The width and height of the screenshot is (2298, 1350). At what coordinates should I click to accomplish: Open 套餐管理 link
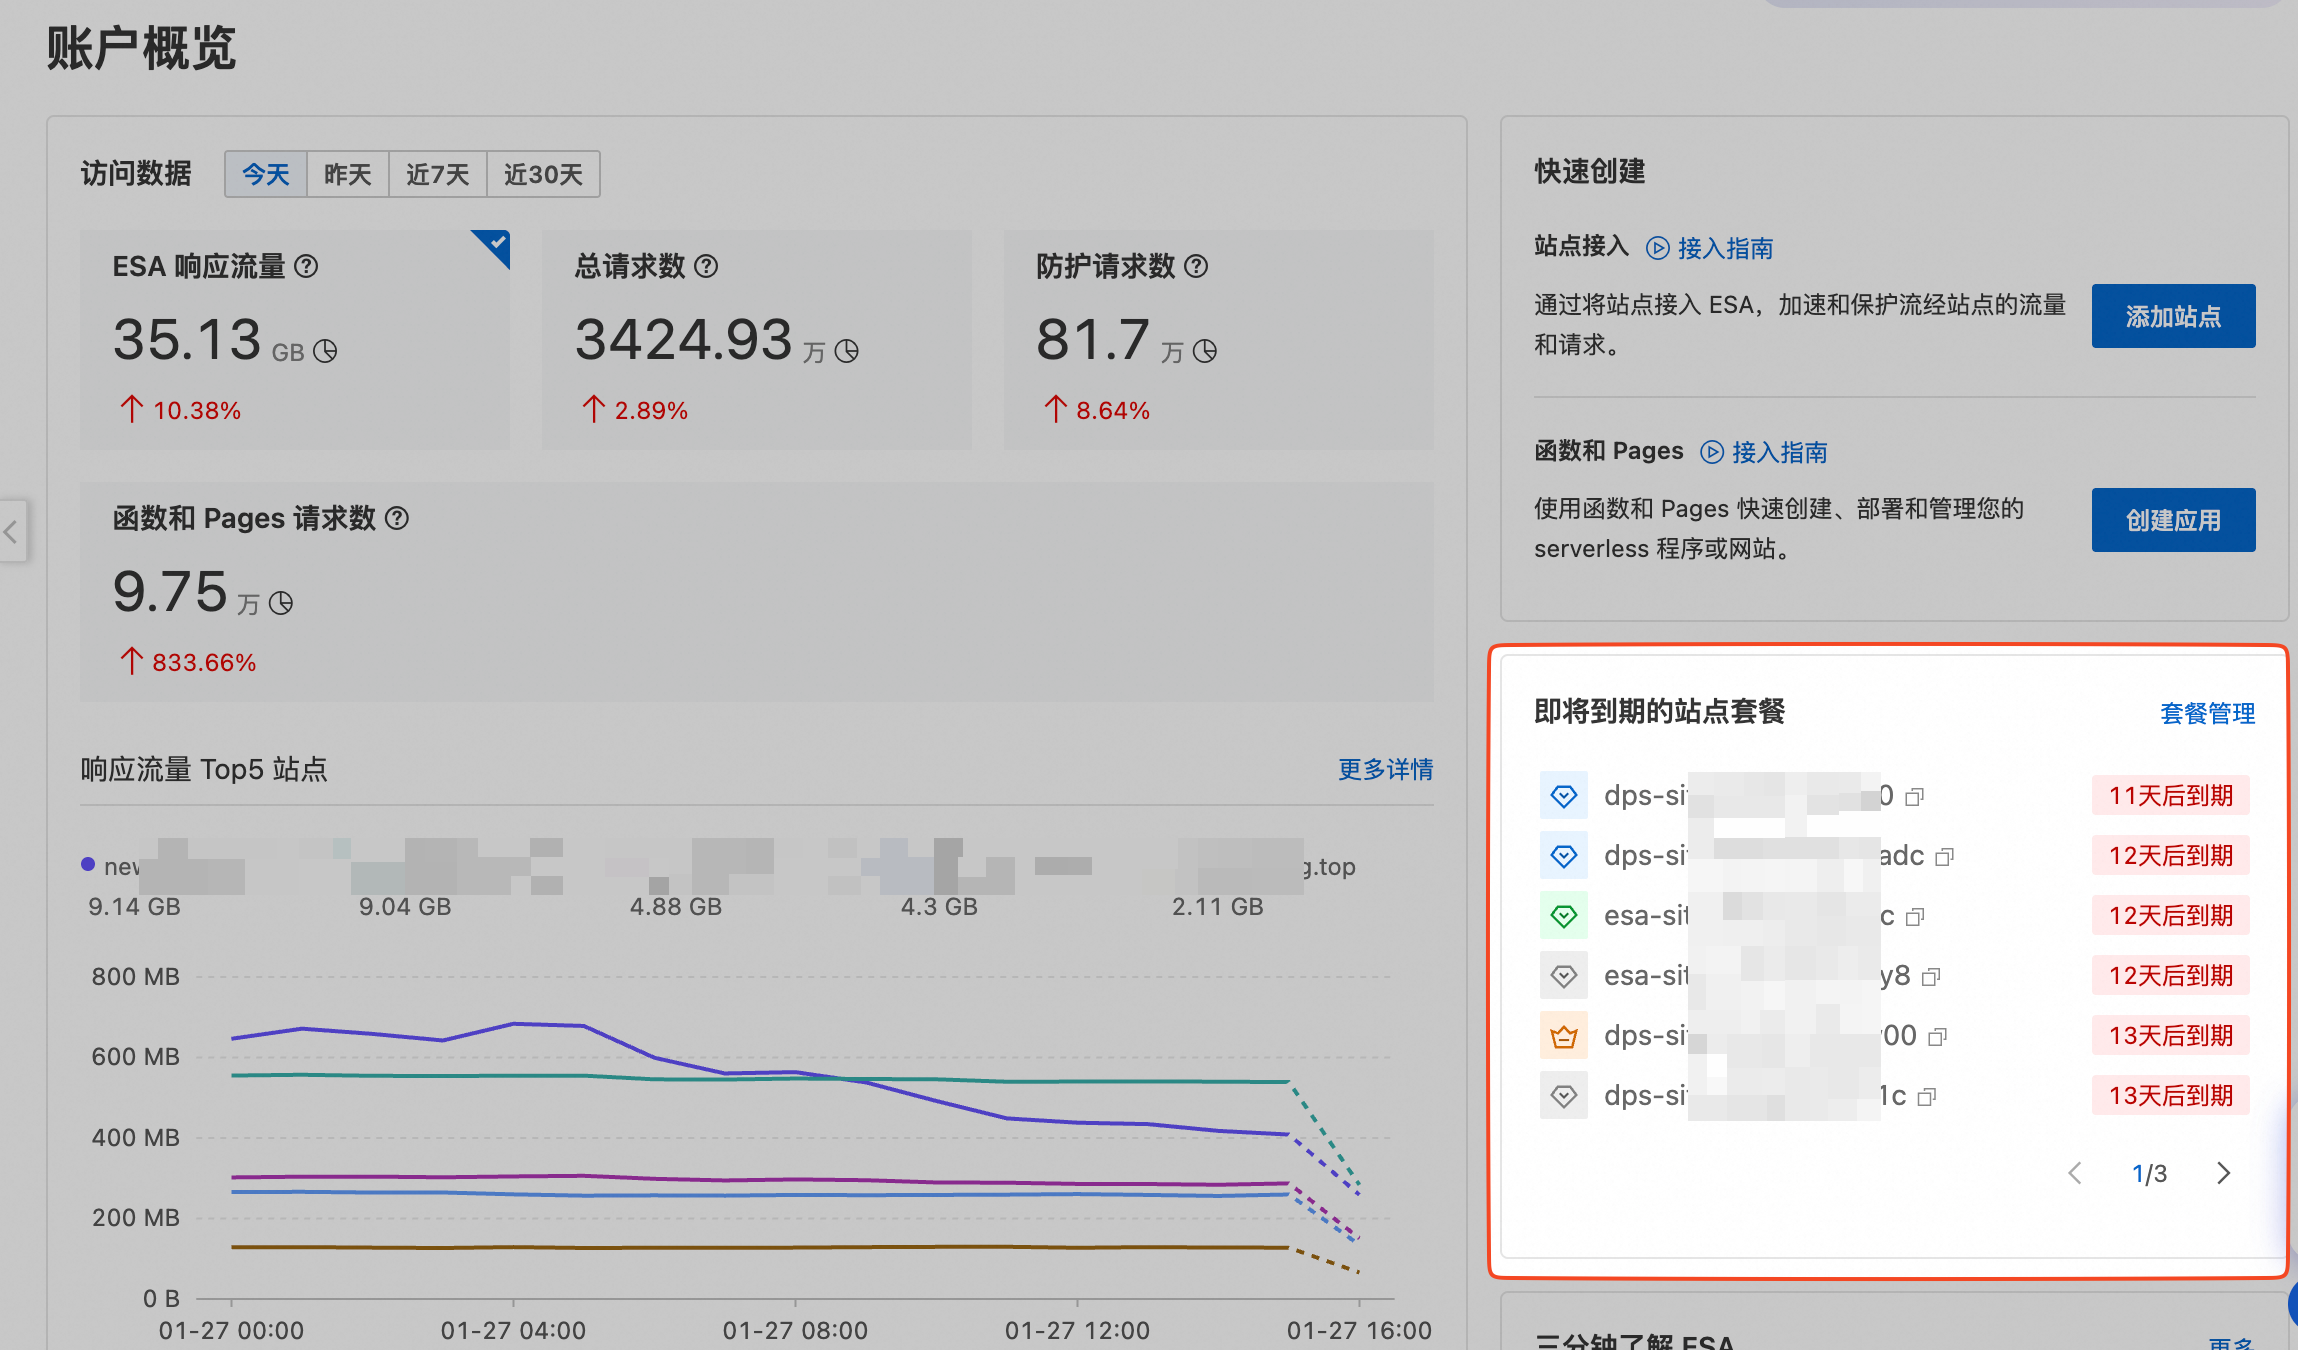(2207, 713)
